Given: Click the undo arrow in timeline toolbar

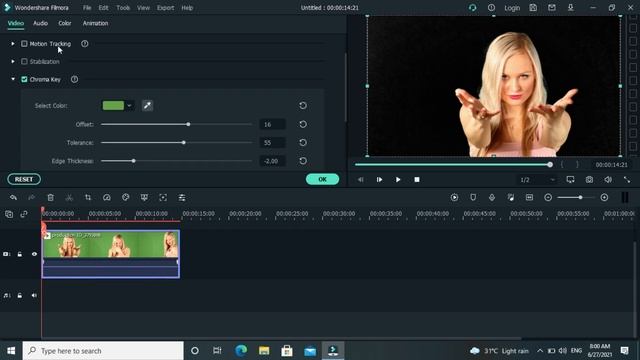Looking at the screenshot, I should pyautogui.click(x=13, y=198).
